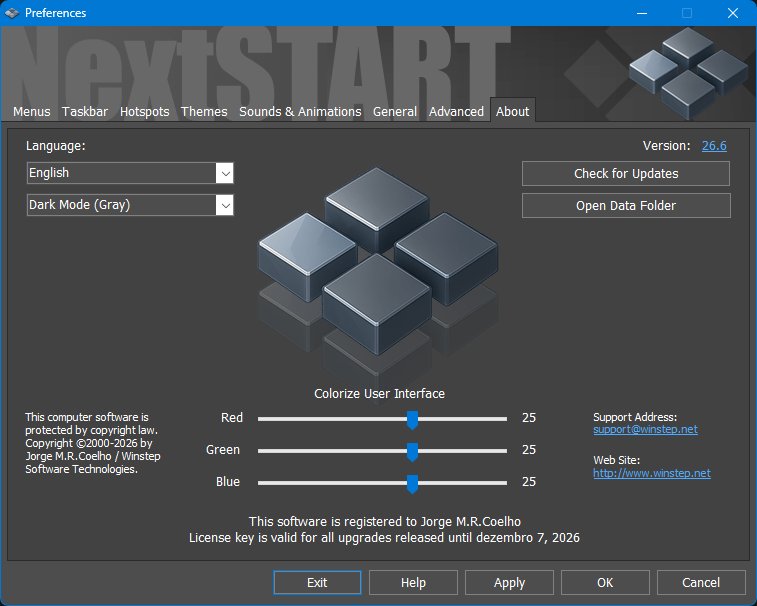The height and width of the screenshot is (606, 757).
Task: Click the Apply button
Action: (509, 582)
